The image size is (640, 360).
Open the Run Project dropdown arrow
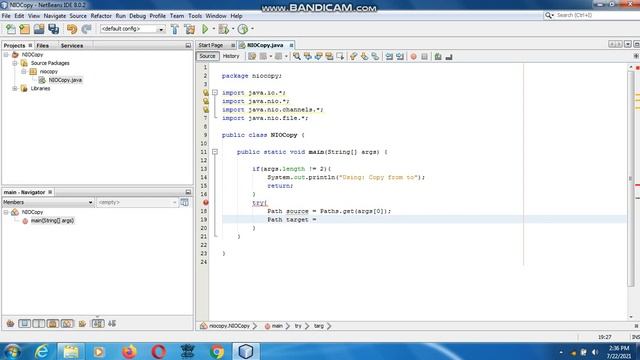(x=213, y=29)
